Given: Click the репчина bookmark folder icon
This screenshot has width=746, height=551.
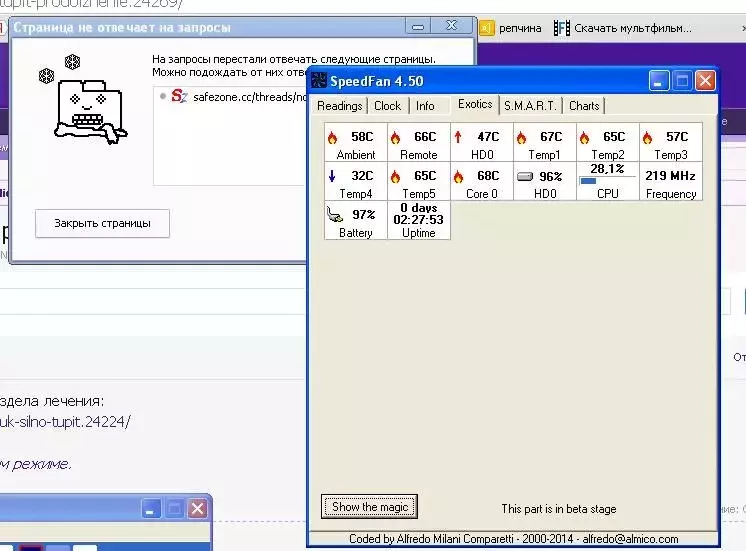Looking at the screenshot, I should tap(487, 28).
